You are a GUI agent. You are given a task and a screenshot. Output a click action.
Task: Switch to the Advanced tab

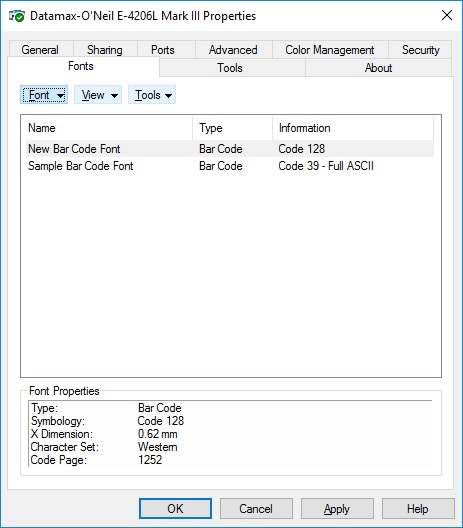coord(233,50)
